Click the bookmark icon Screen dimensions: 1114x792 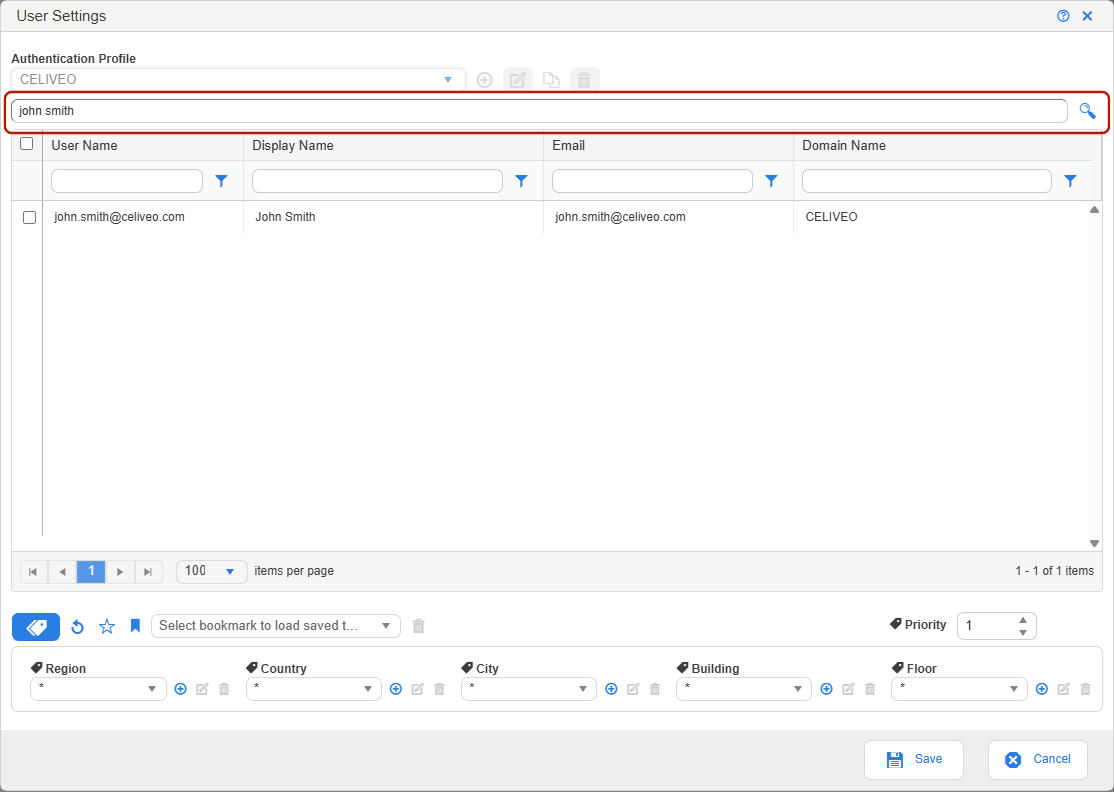[136, 626]
